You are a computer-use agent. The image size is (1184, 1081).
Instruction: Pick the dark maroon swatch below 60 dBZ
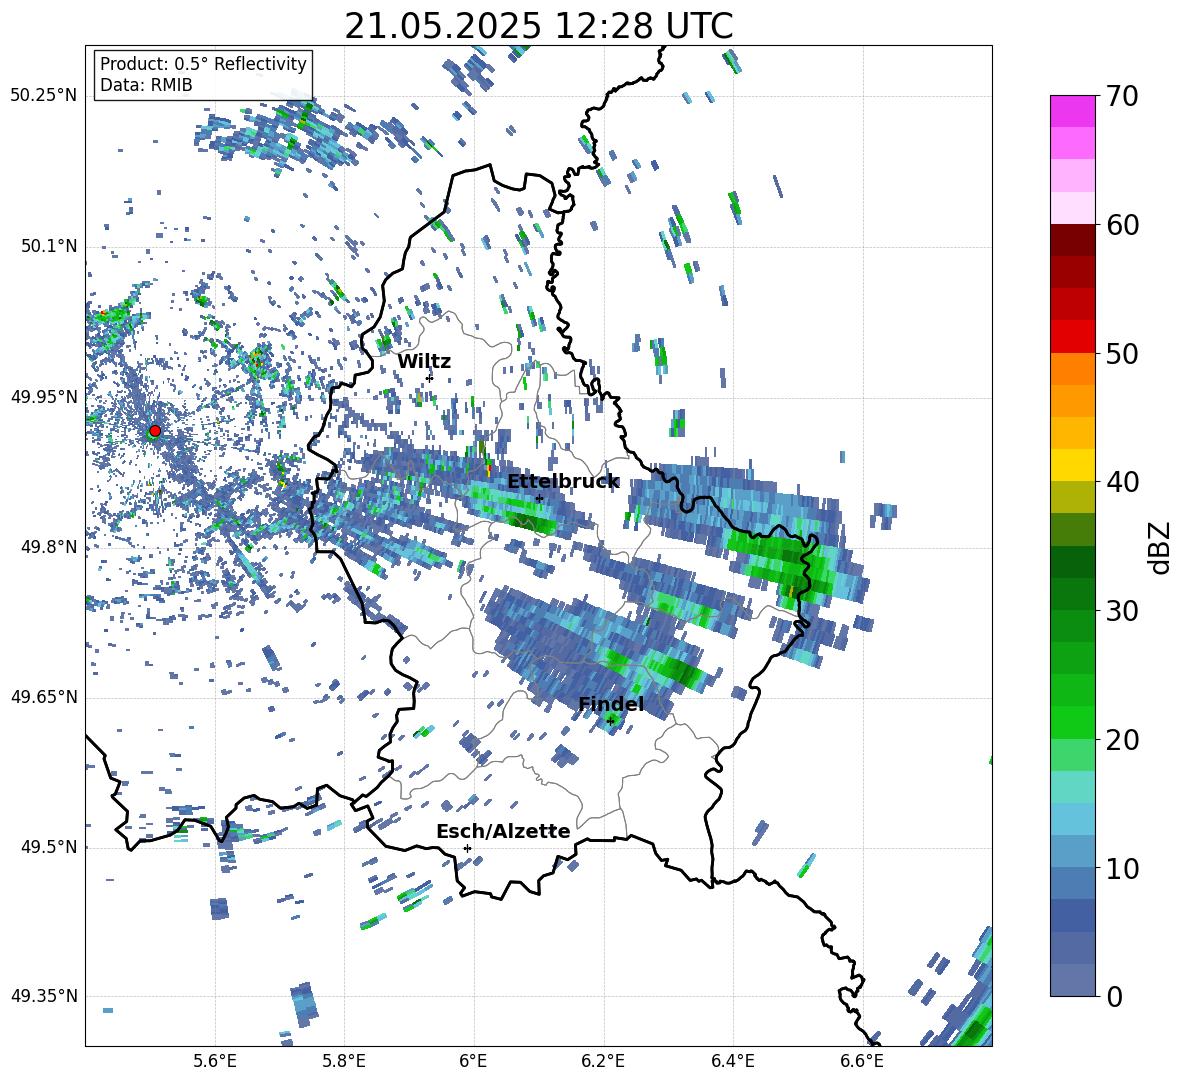pos(1072,241)
